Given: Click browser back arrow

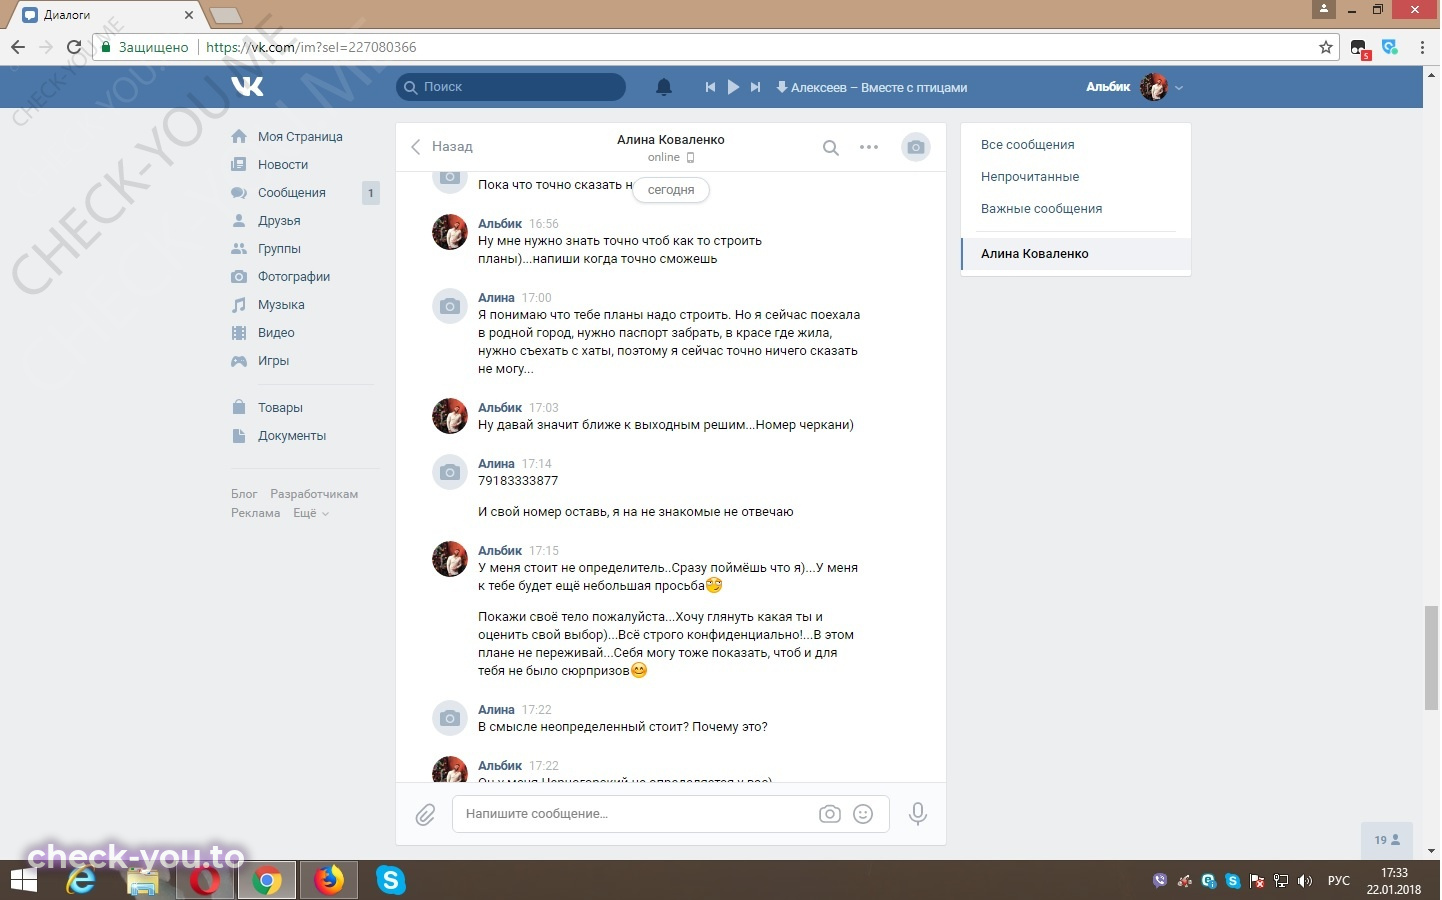Looking at the screenshot, I should [x=18, y=47].
